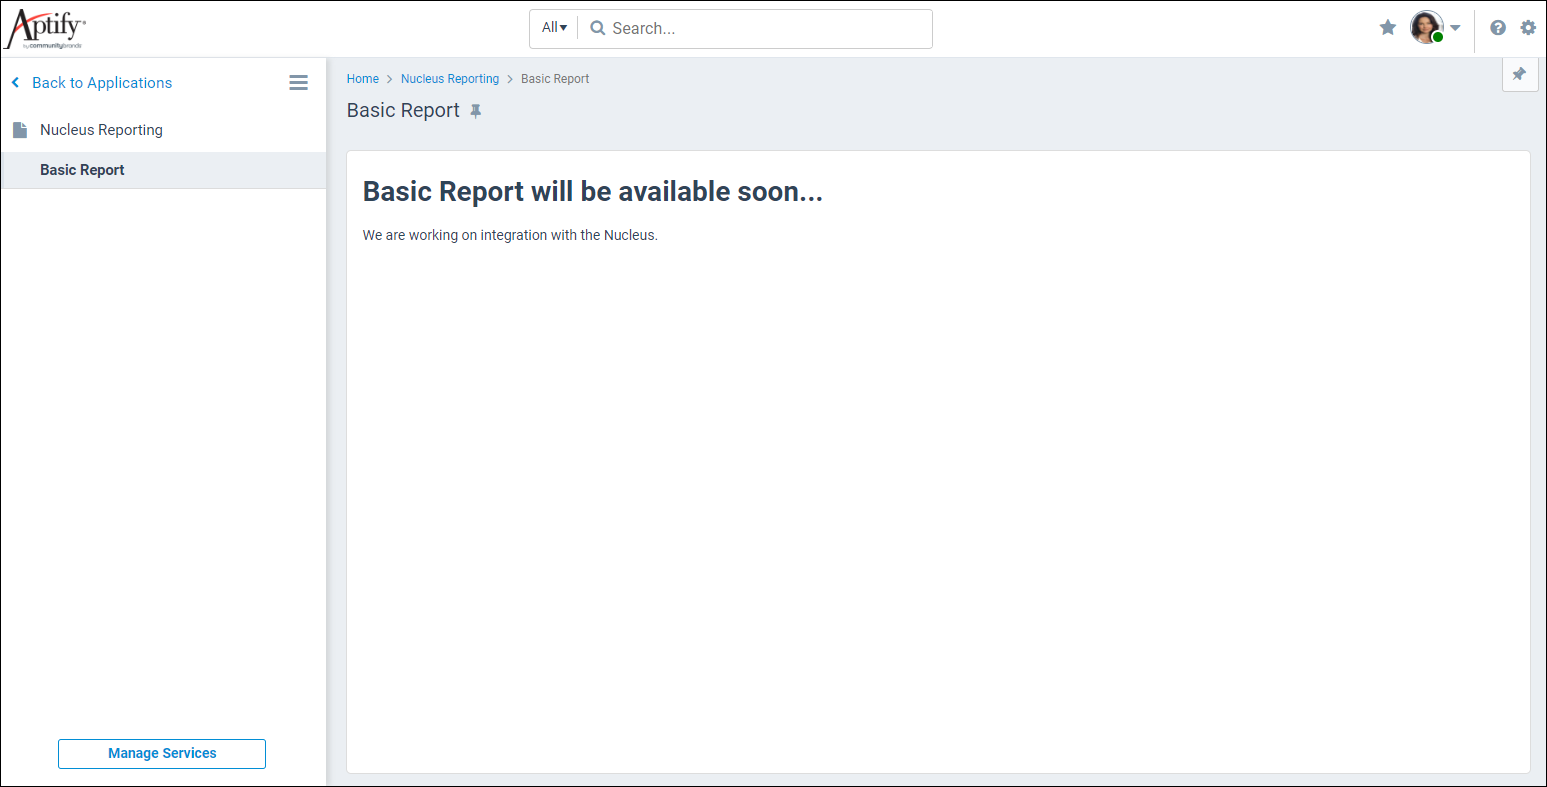Open the profile avatar dropdown arrow
The height and width of the screenshot is (787, 1547).
[1456, 29]
